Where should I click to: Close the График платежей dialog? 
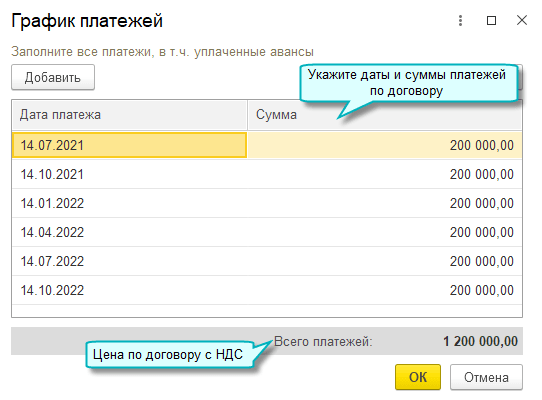point(522,20)
